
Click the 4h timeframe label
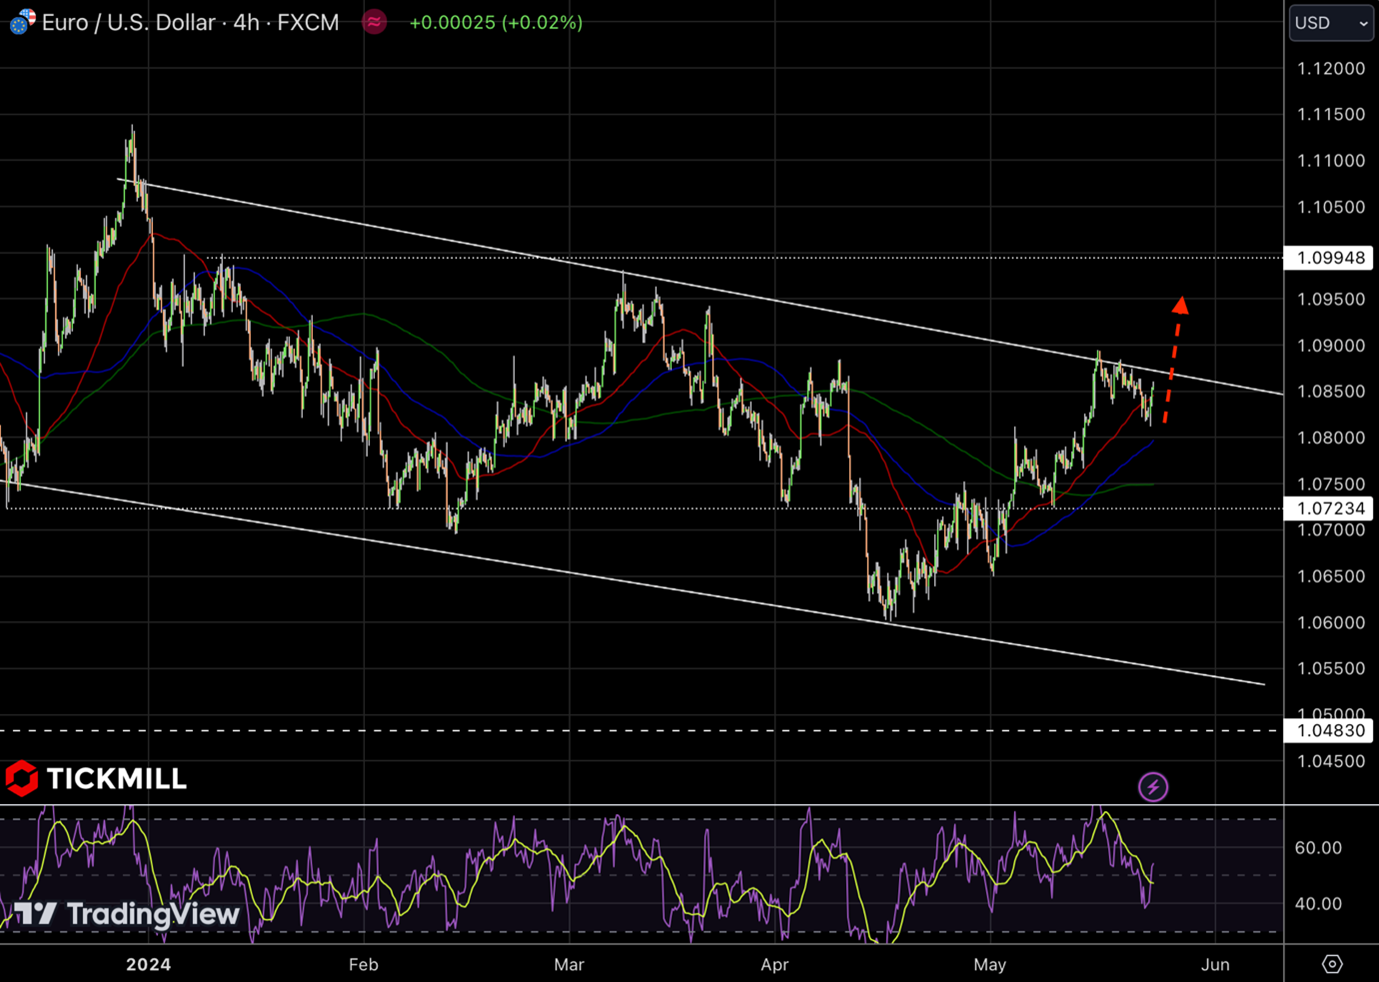246,22
